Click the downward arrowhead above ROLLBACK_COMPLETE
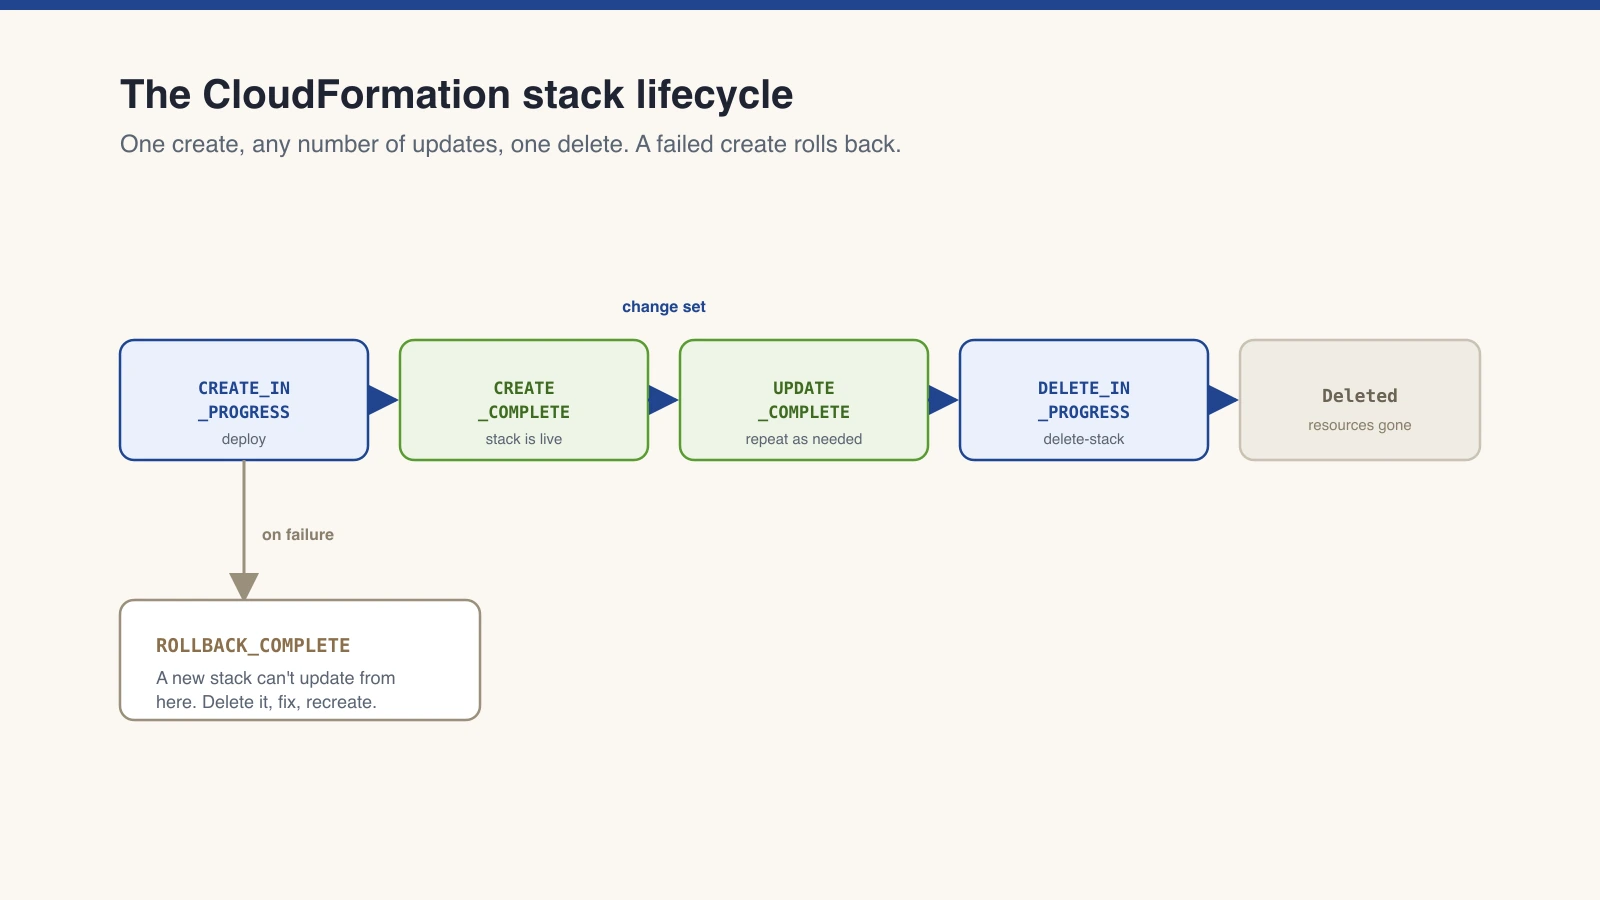This screenshot has width=1600, height=900. [244, 586]
